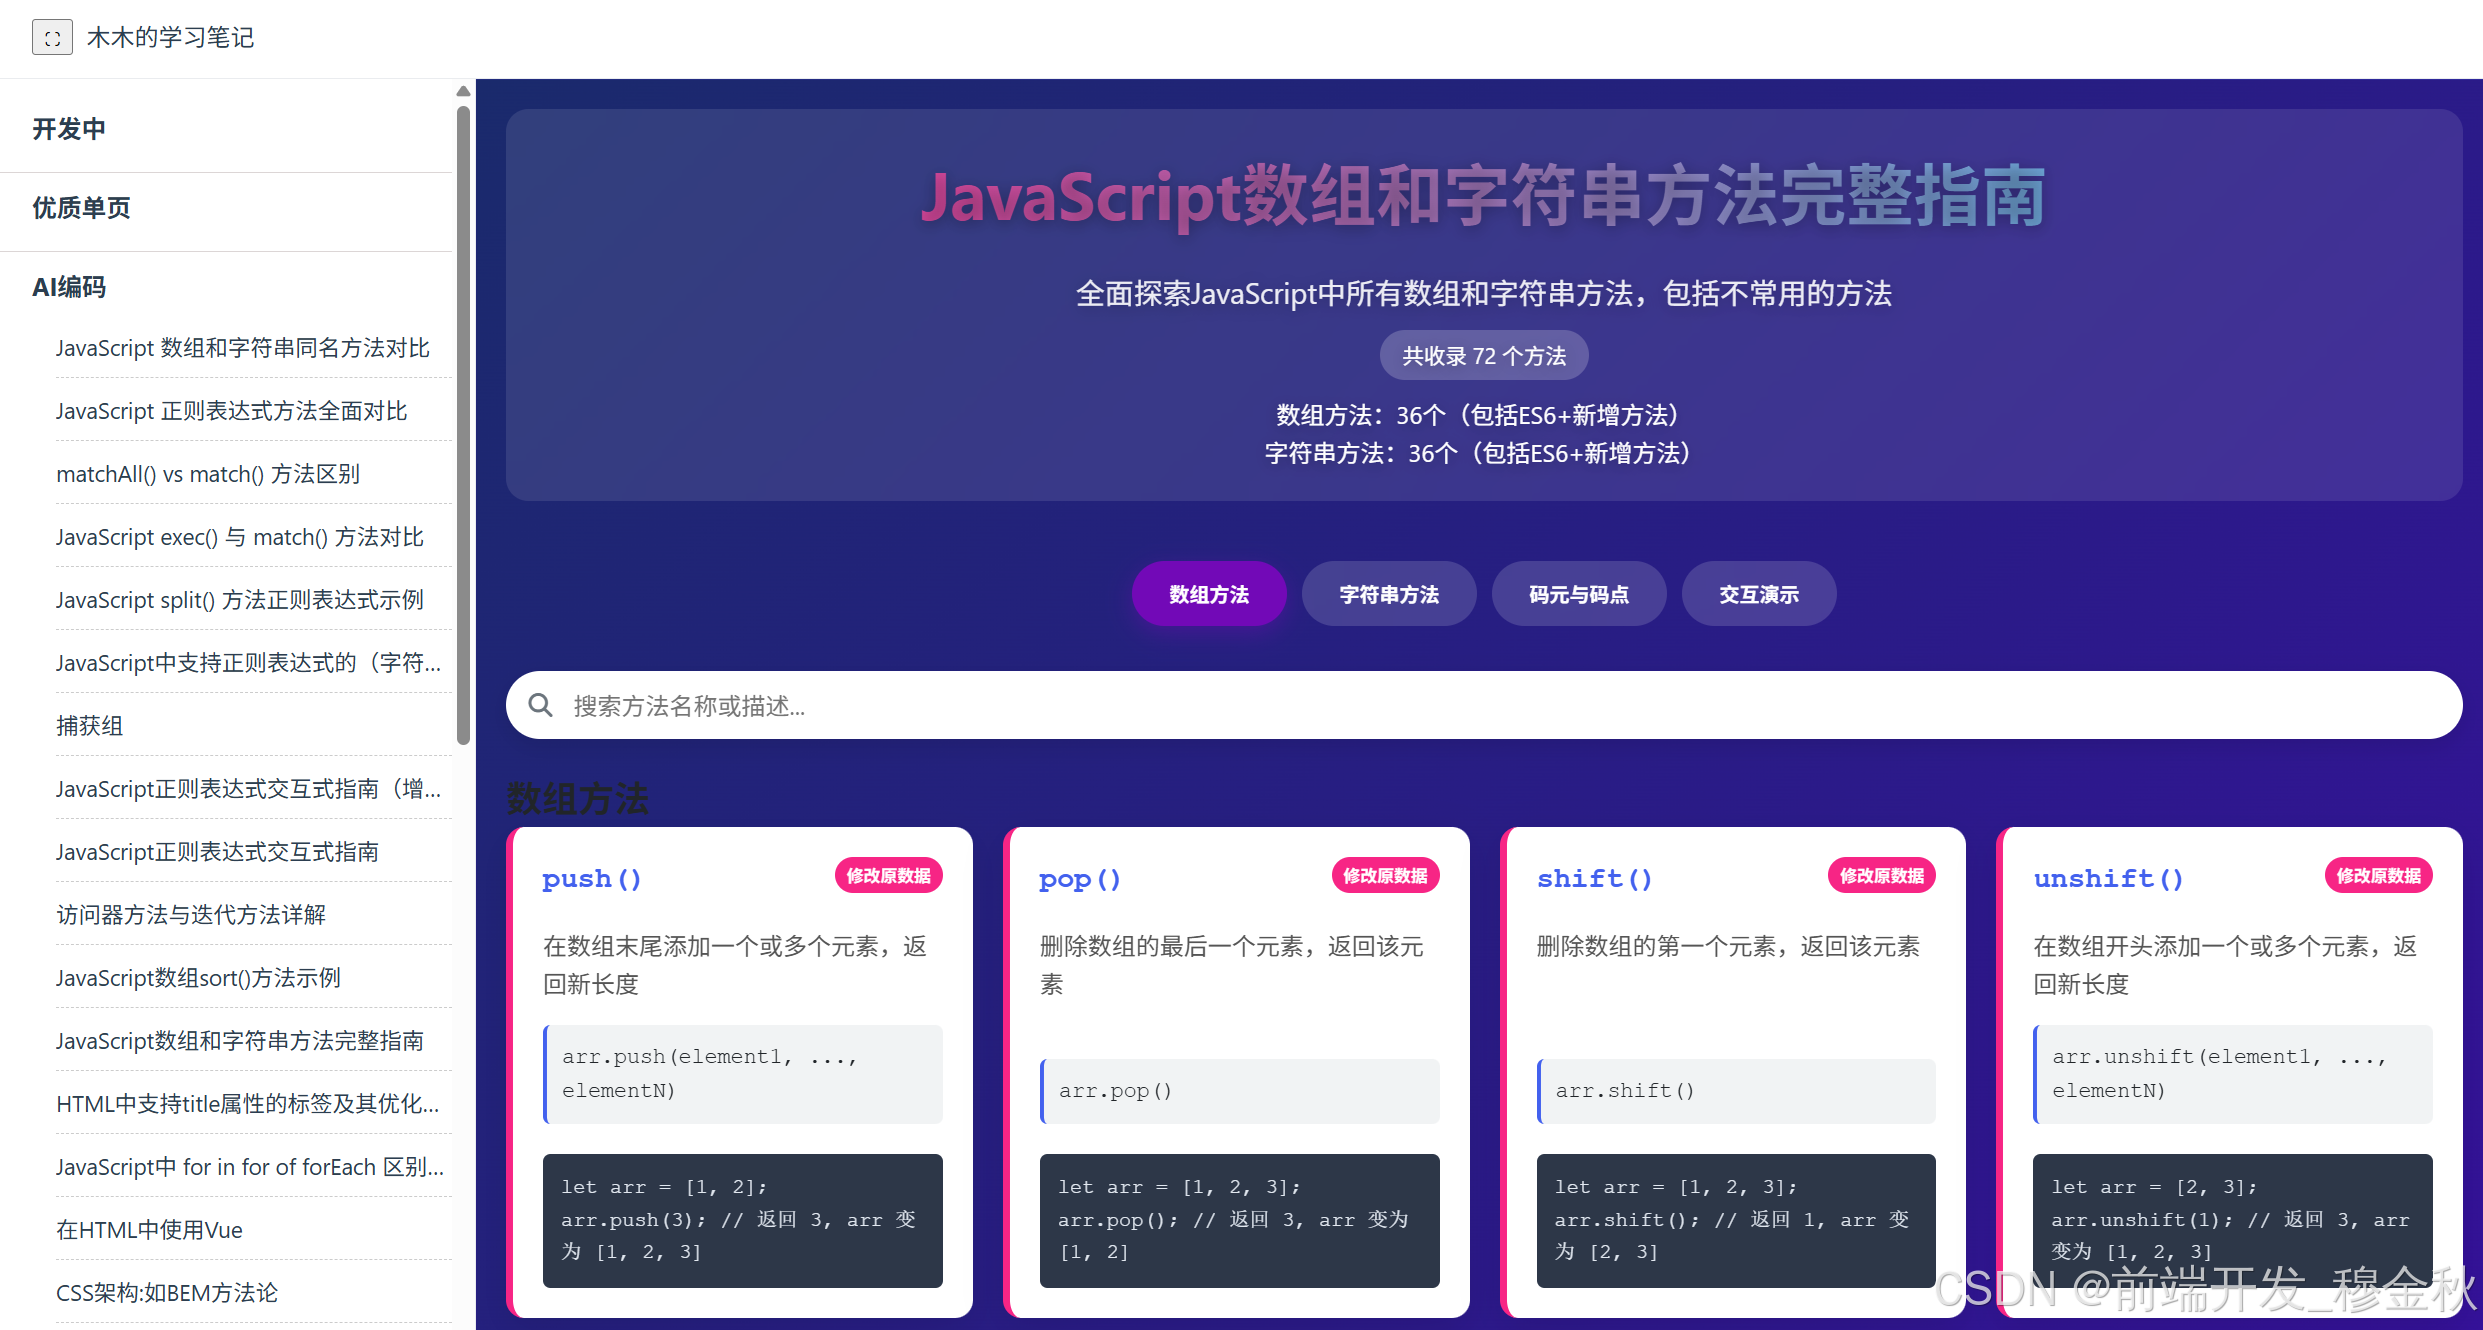Open matchAll() vs match() 方法区别 link
The height and width of the screenshot is (1330, 2483).
pyautogui.click(x=208, y=474)
